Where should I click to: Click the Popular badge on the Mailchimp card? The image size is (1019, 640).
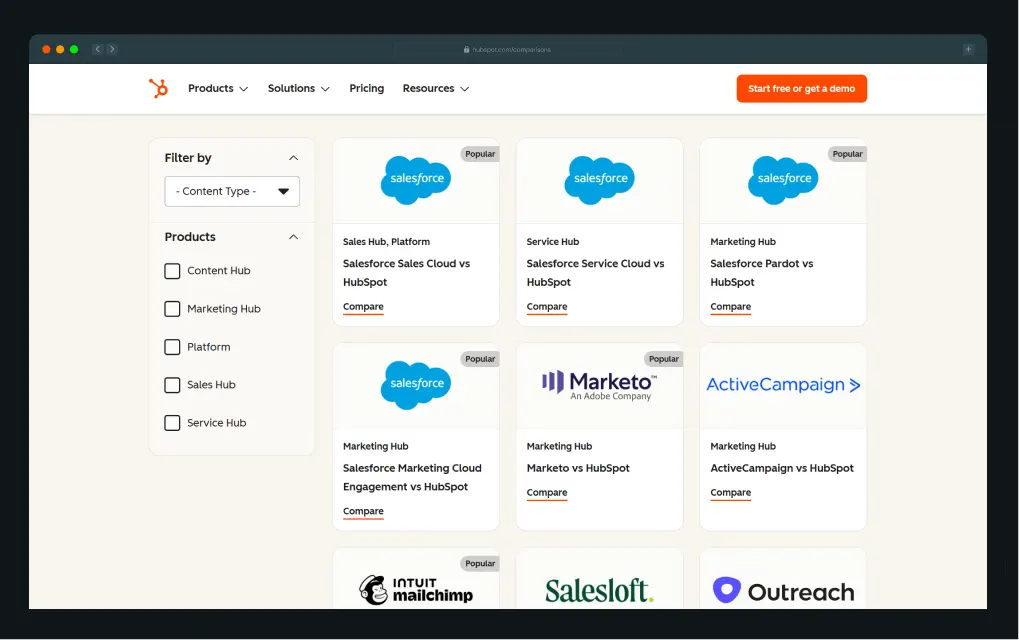(480, 563)
